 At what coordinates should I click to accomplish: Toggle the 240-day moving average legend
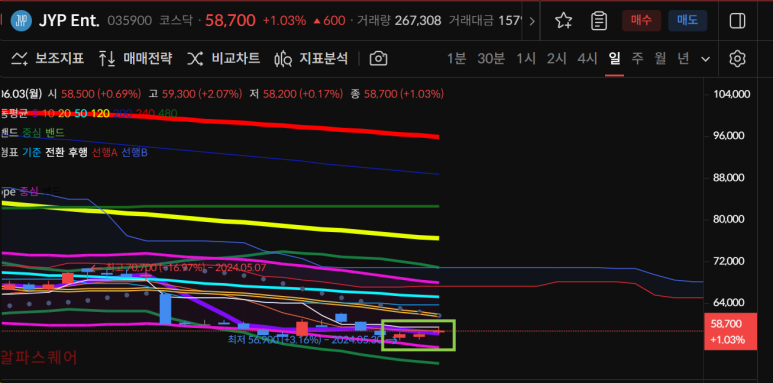click(145, 113)
